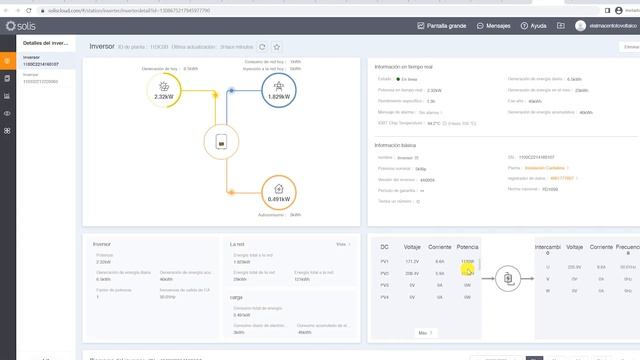Click the central inverter device icon
640x360 pixels.
pos(221,142)
